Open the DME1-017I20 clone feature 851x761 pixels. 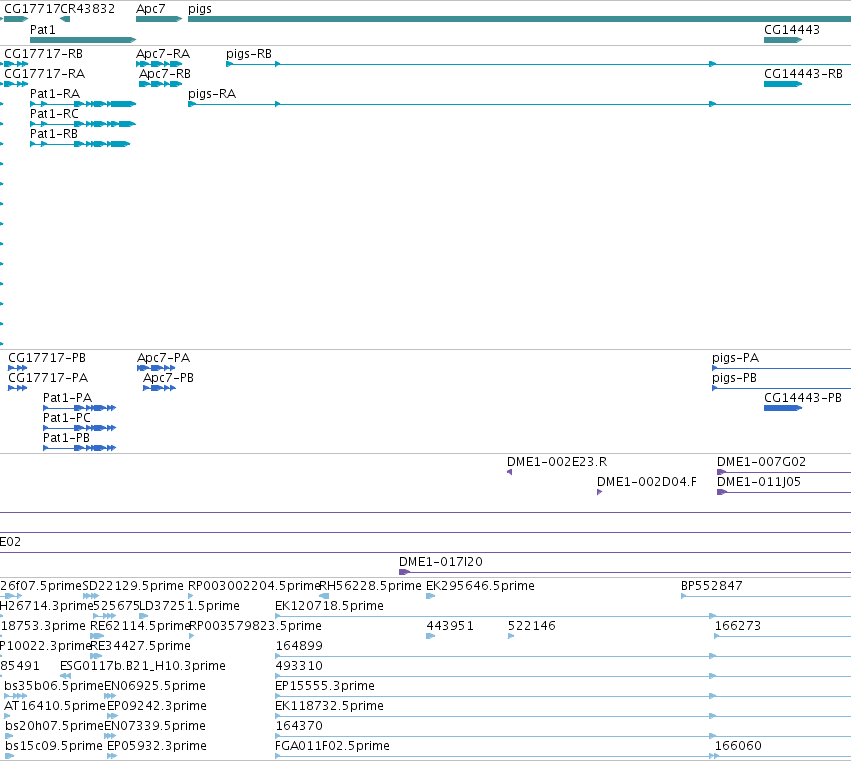pyautogui.click(x=625, y=572)
